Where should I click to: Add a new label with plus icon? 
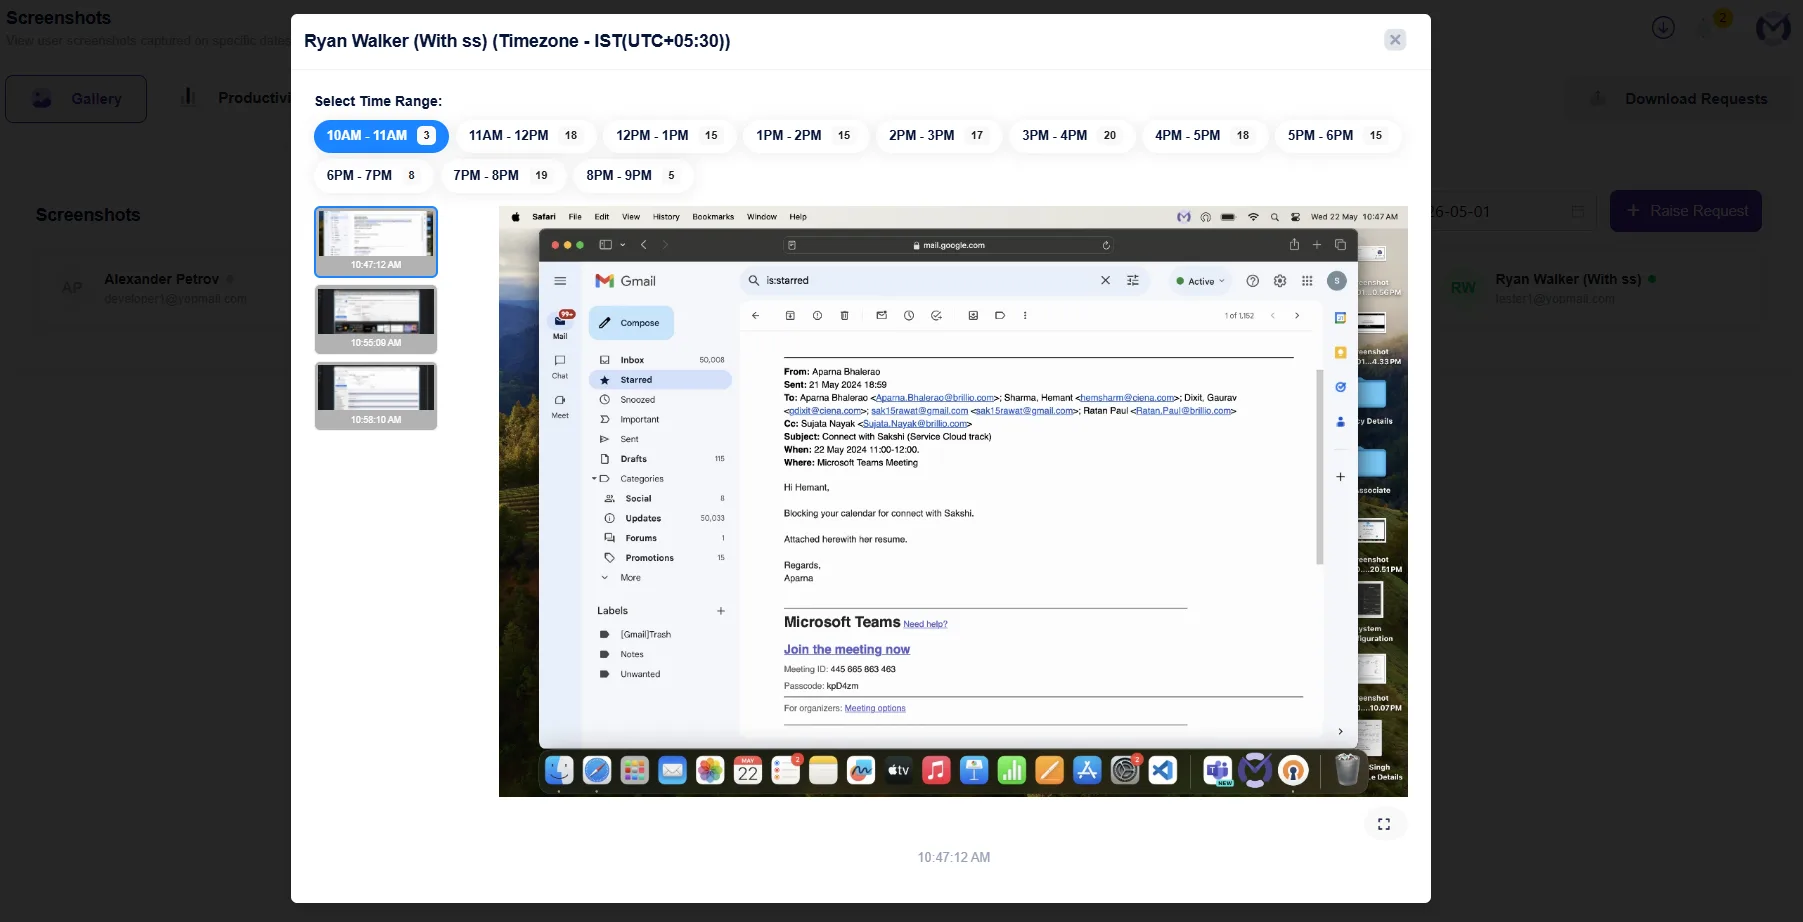tap(721, 611)
